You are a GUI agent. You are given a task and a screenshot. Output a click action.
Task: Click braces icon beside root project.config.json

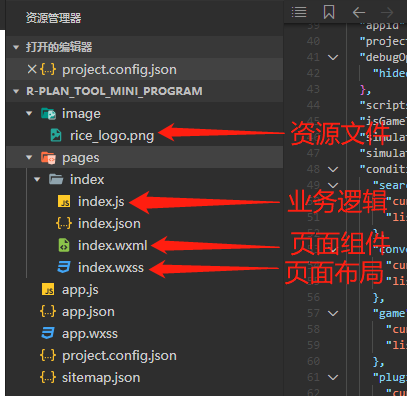[x=48, y=355]
